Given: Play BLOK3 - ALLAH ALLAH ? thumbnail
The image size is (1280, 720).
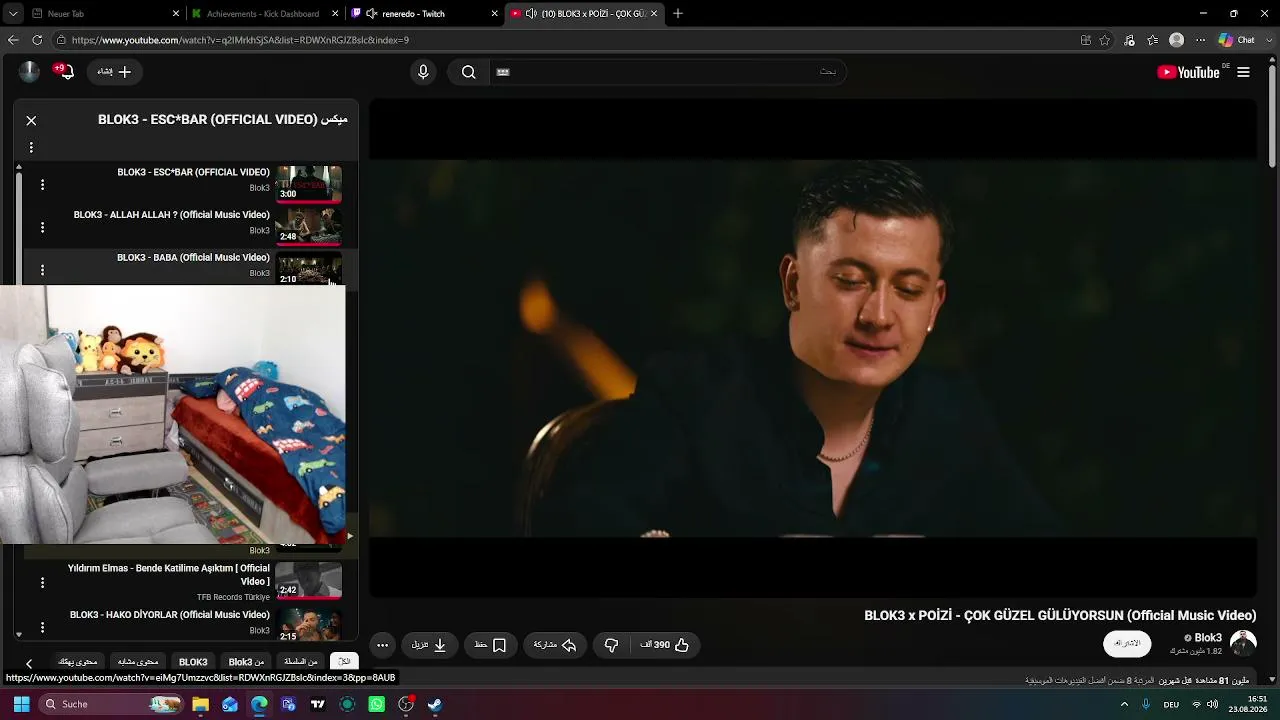Looking at the screenshot, I should point(309,226).
